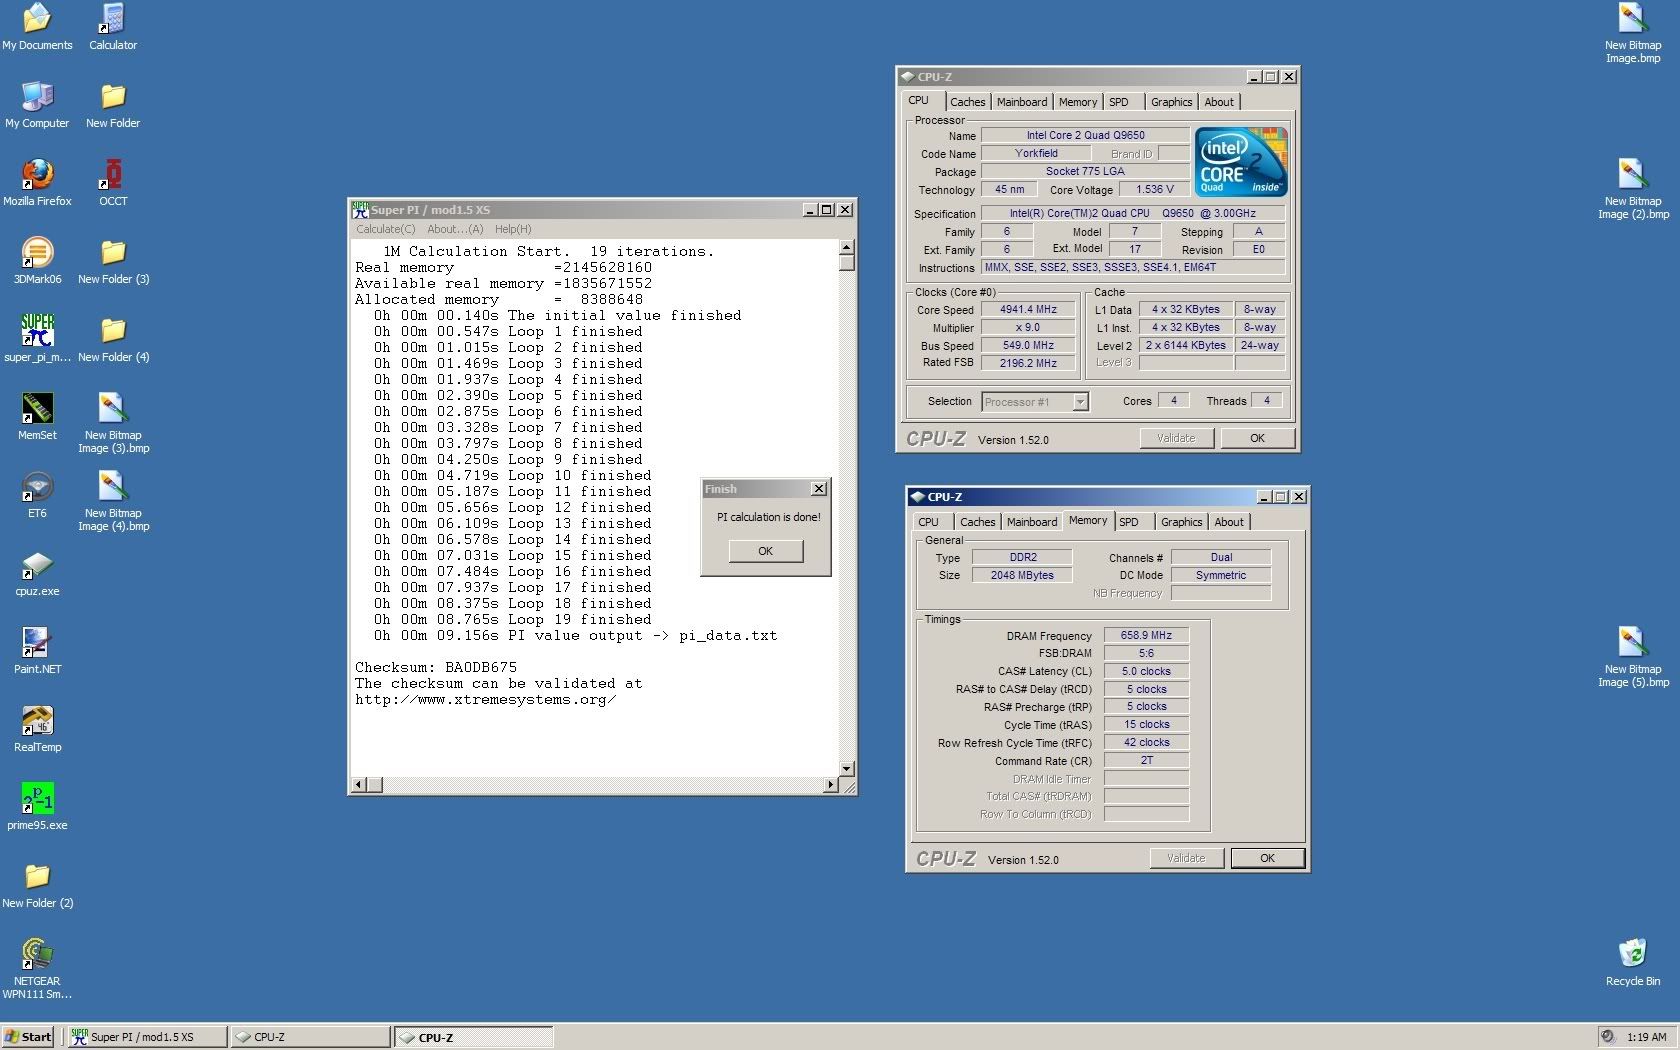Open My Computer icon
Viewport: 1680px width, 1050px height.
[x=37, y=104]
